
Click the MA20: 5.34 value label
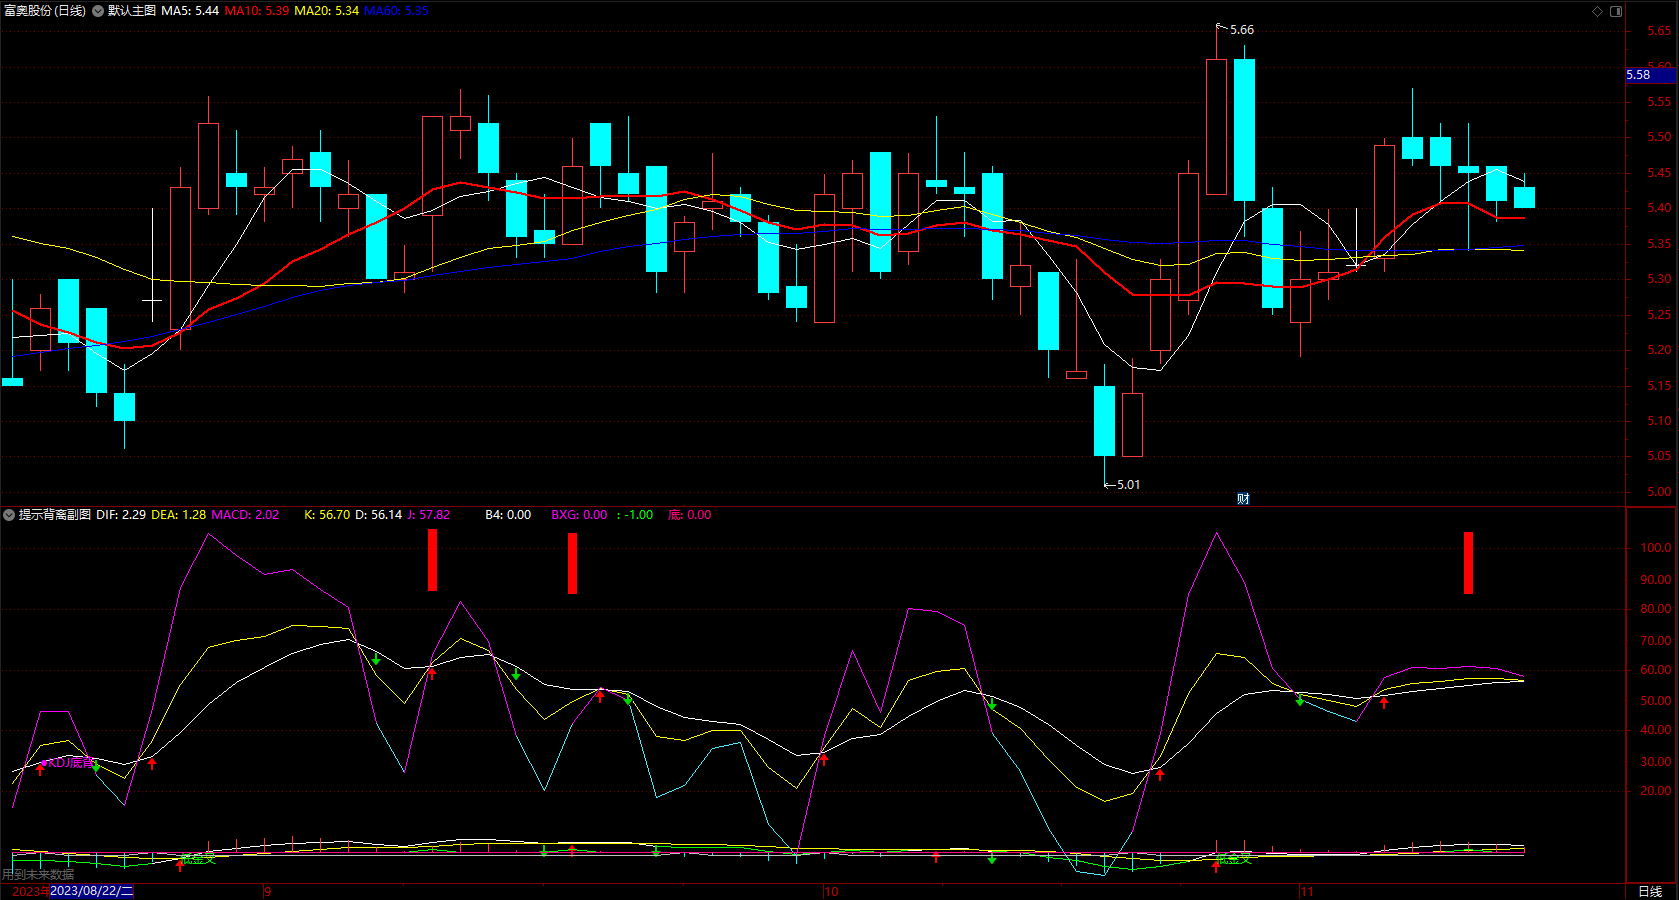coord(327,11)
